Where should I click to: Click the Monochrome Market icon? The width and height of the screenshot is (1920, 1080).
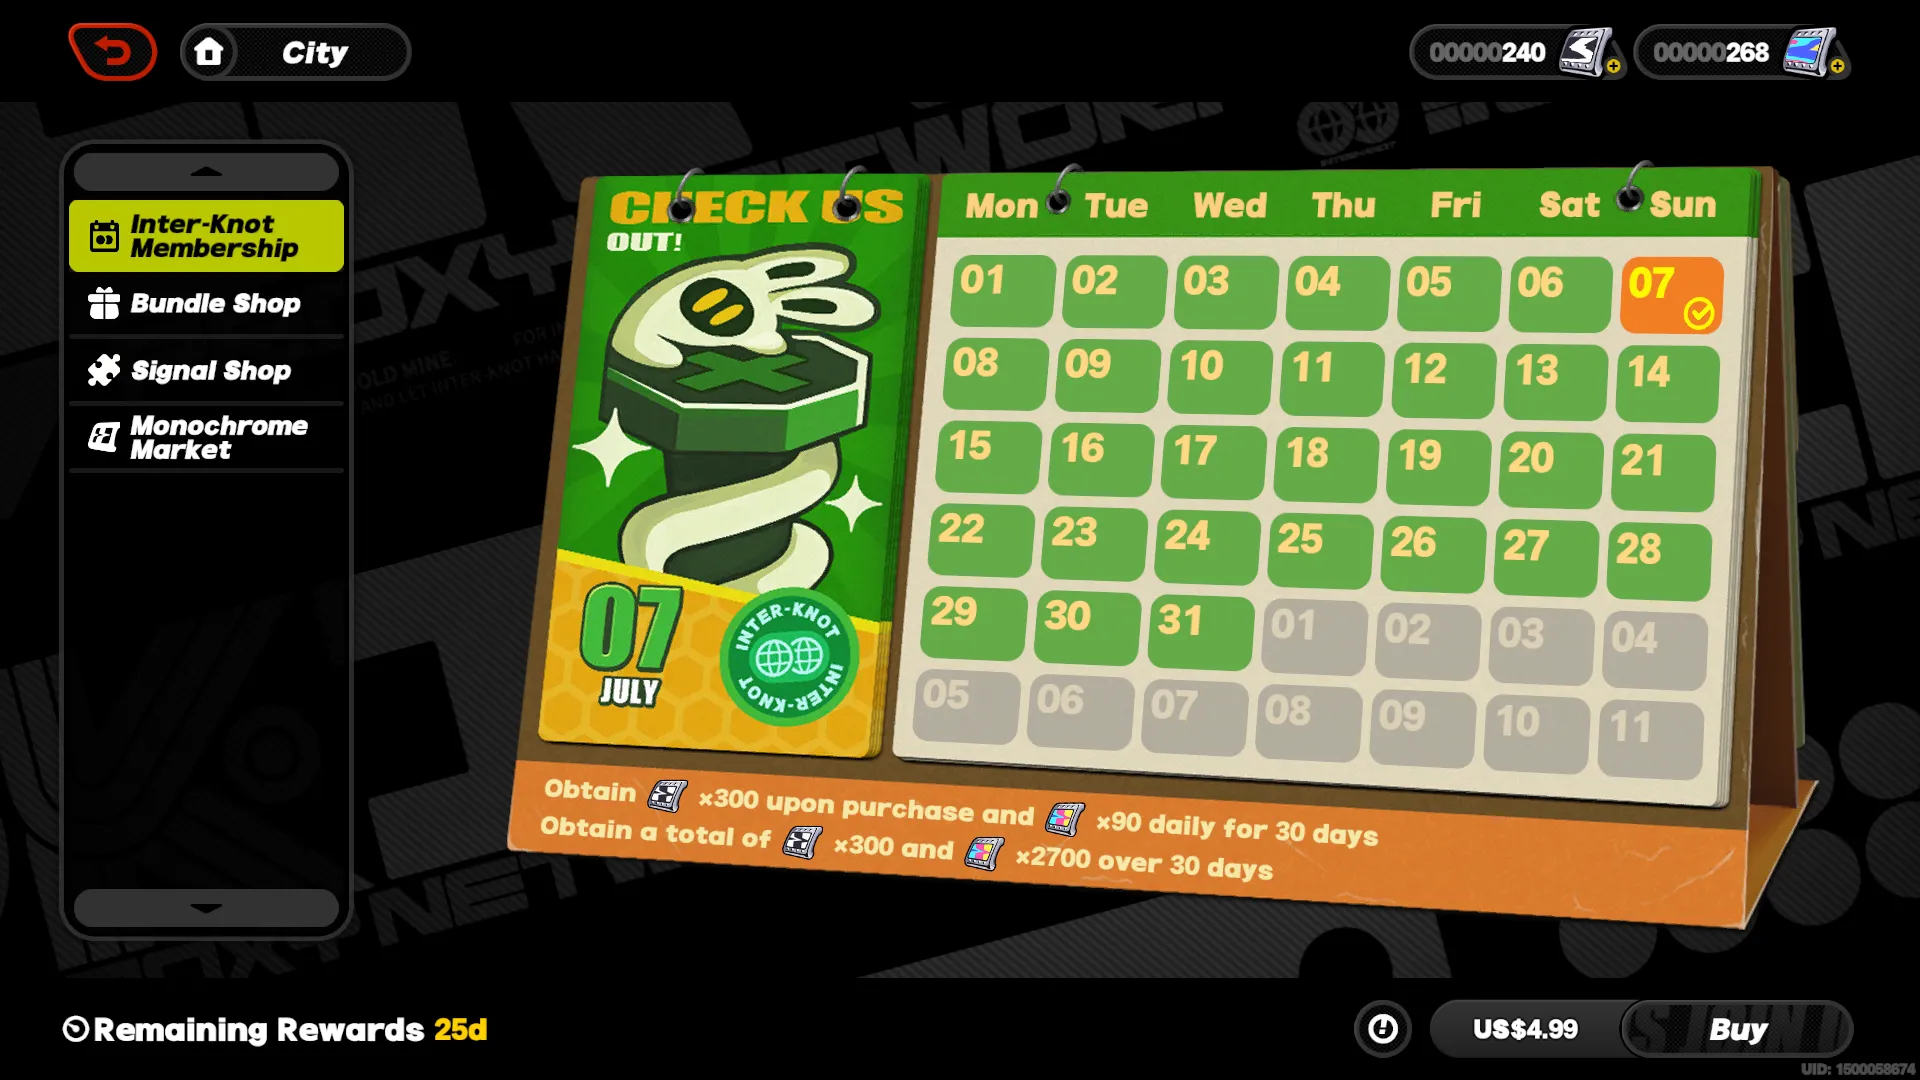(x=105, y=438)
